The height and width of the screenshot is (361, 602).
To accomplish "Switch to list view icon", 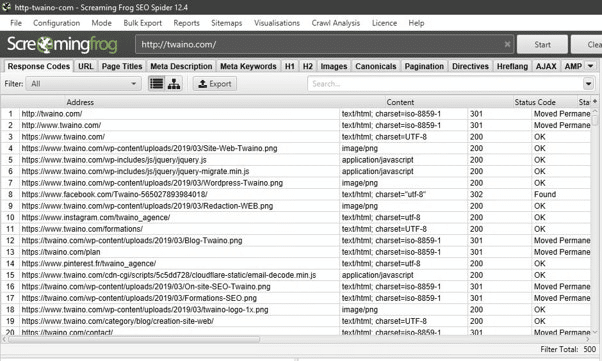I will pyautogui.click(x=156, y=83).
